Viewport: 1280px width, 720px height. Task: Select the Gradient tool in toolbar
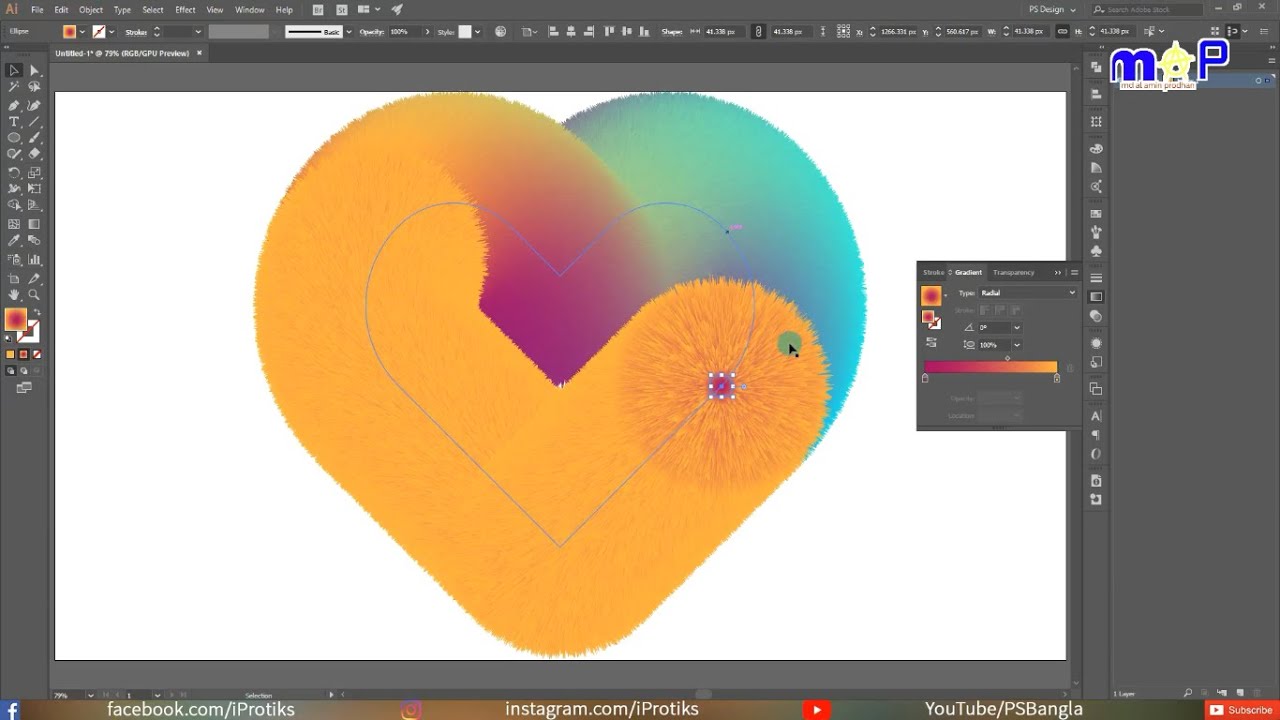34,224
